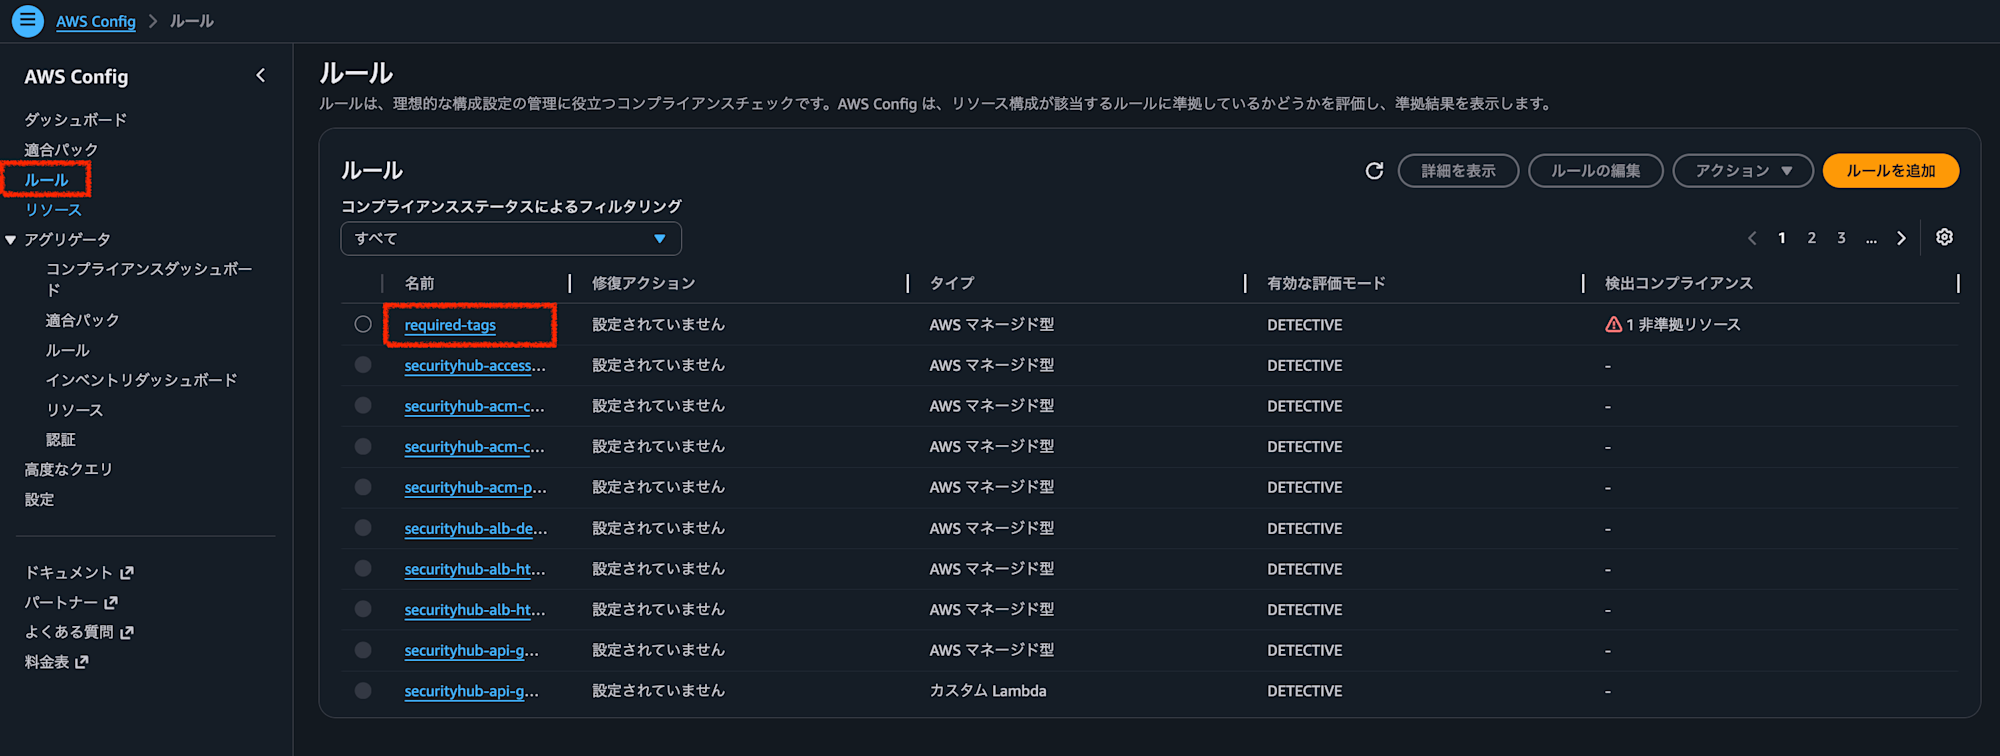Sort by タイプ column header
Image resolution: width=2000 pixels, height=756 pixels.
pos(952,284)
